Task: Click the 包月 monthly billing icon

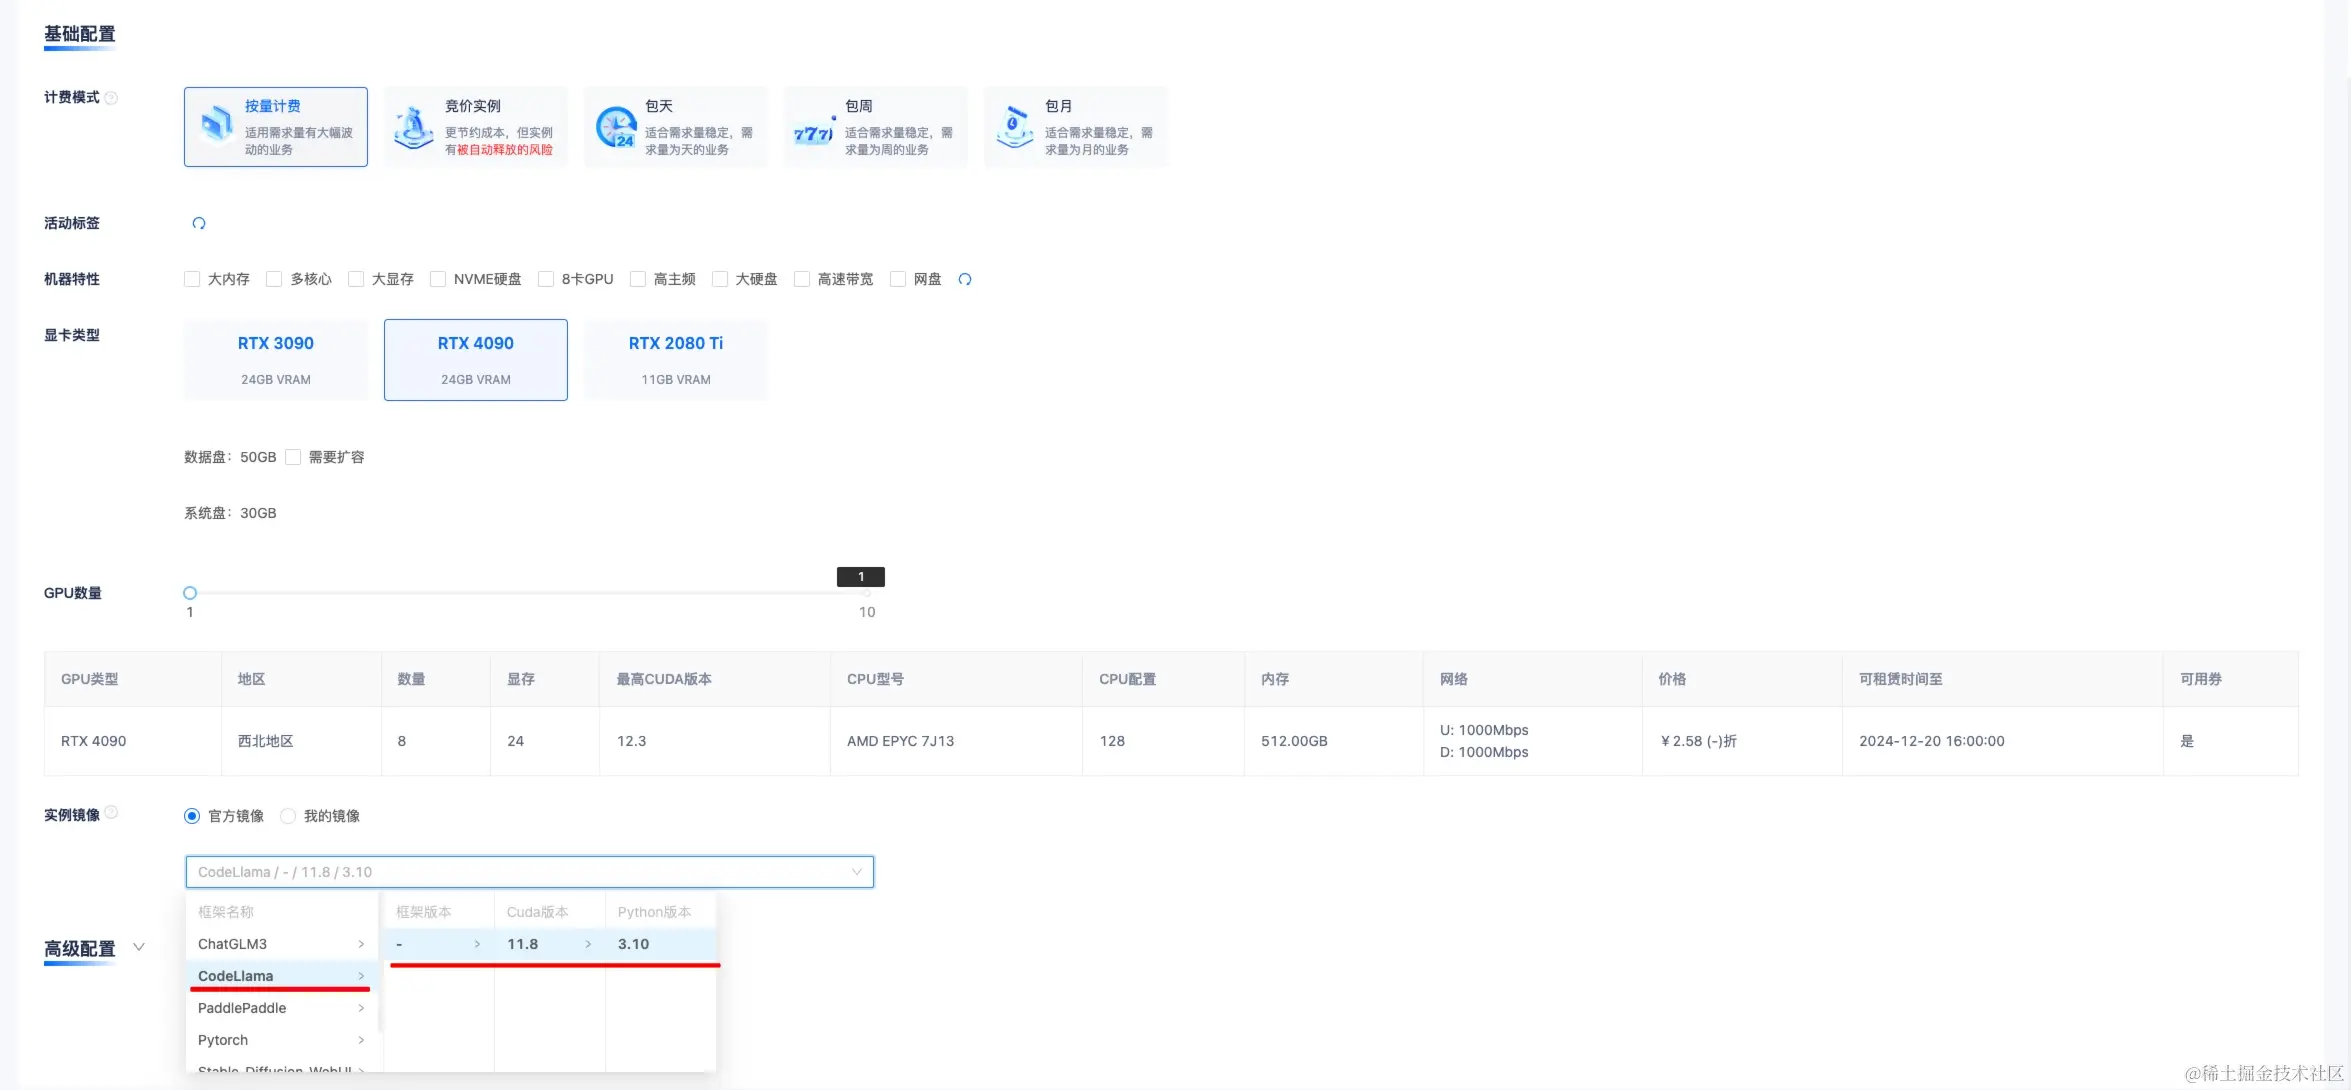Action: 1014,127
